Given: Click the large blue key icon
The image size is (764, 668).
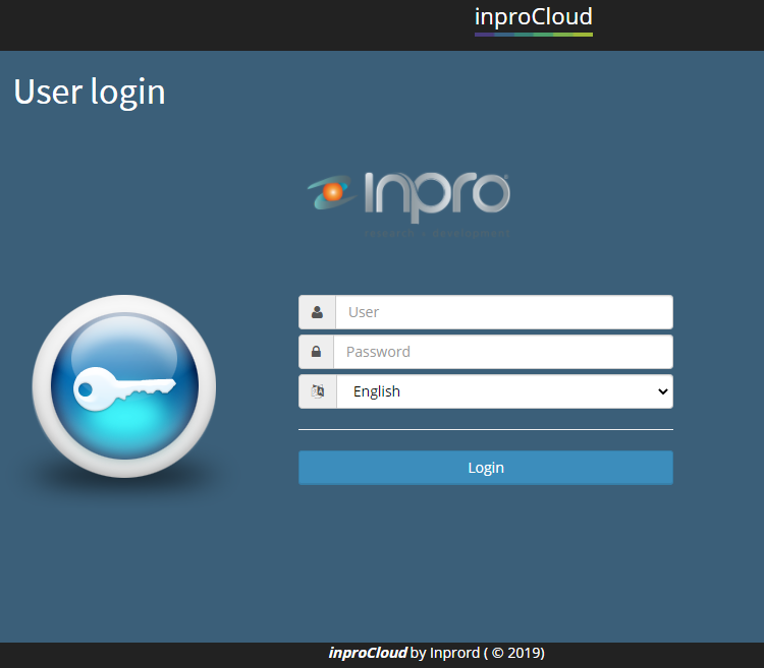Looking at the screenshot, I should pos(124,386).
